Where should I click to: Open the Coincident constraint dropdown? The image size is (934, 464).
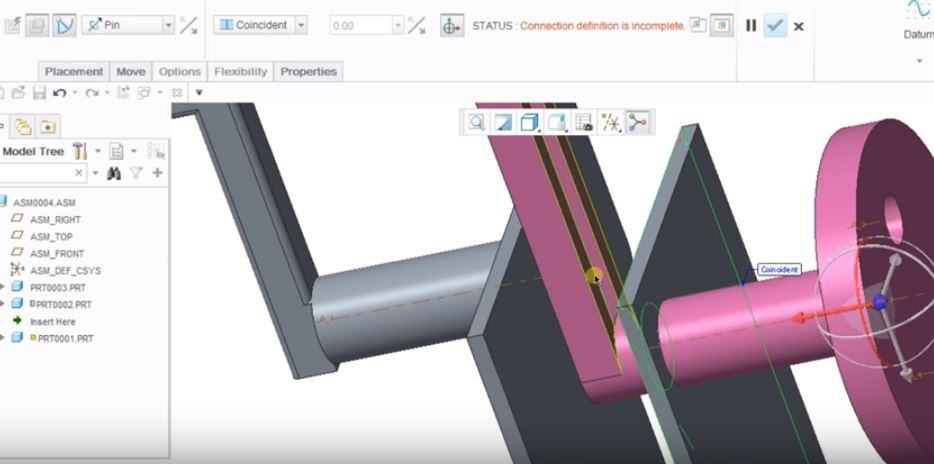[x=301, y=25]
